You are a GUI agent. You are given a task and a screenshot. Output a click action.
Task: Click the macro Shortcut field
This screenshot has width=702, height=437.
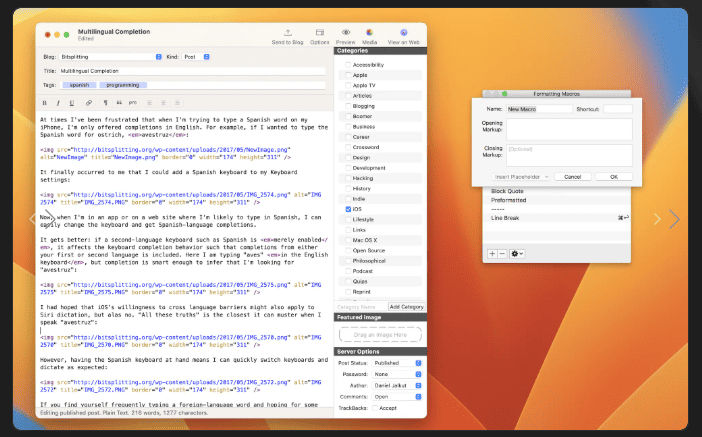coord(618,109)
